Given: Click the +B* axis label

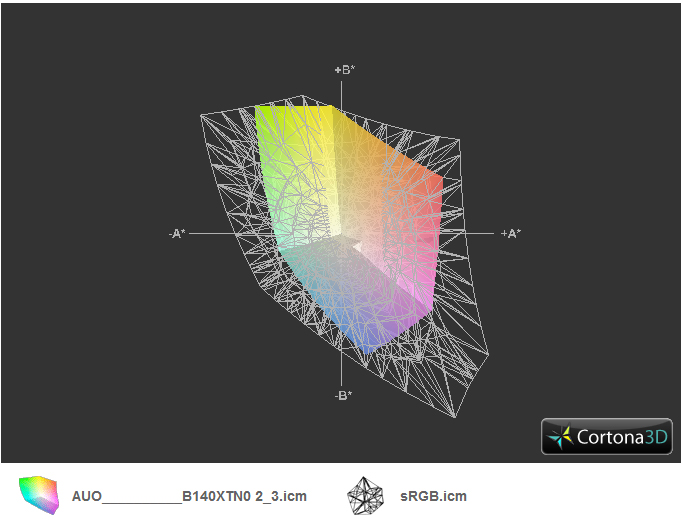Looking at the screenshot, I should point(345,70).
